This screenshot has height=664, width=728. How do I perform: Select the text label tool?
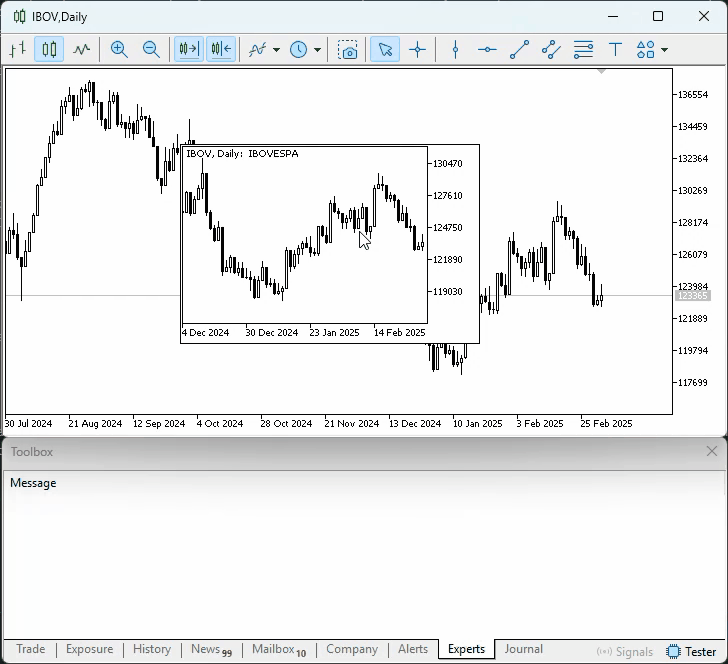(x=615, y=49)
